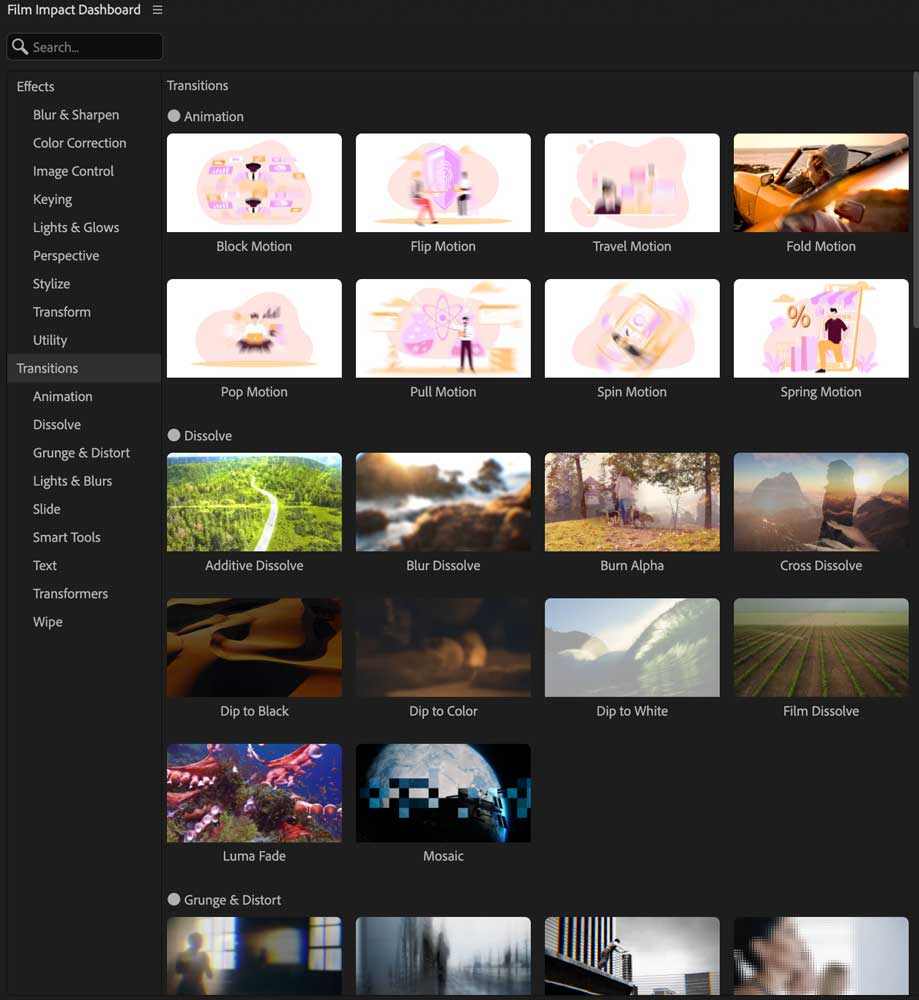Select the Cross Dissolve transition thumbnail
Image resolution: width=919 pixels, height=1000 pixels.
click(x=820, y=502)
